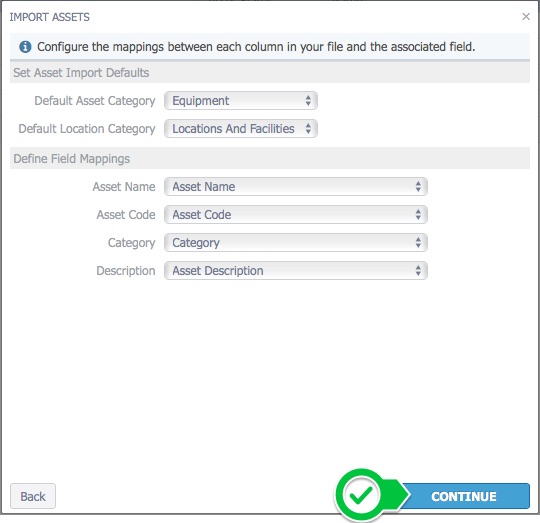Image resolution: width=540 pixels, height=523 pixels.
Task: Click the Continue button
Action: [464, 496]
